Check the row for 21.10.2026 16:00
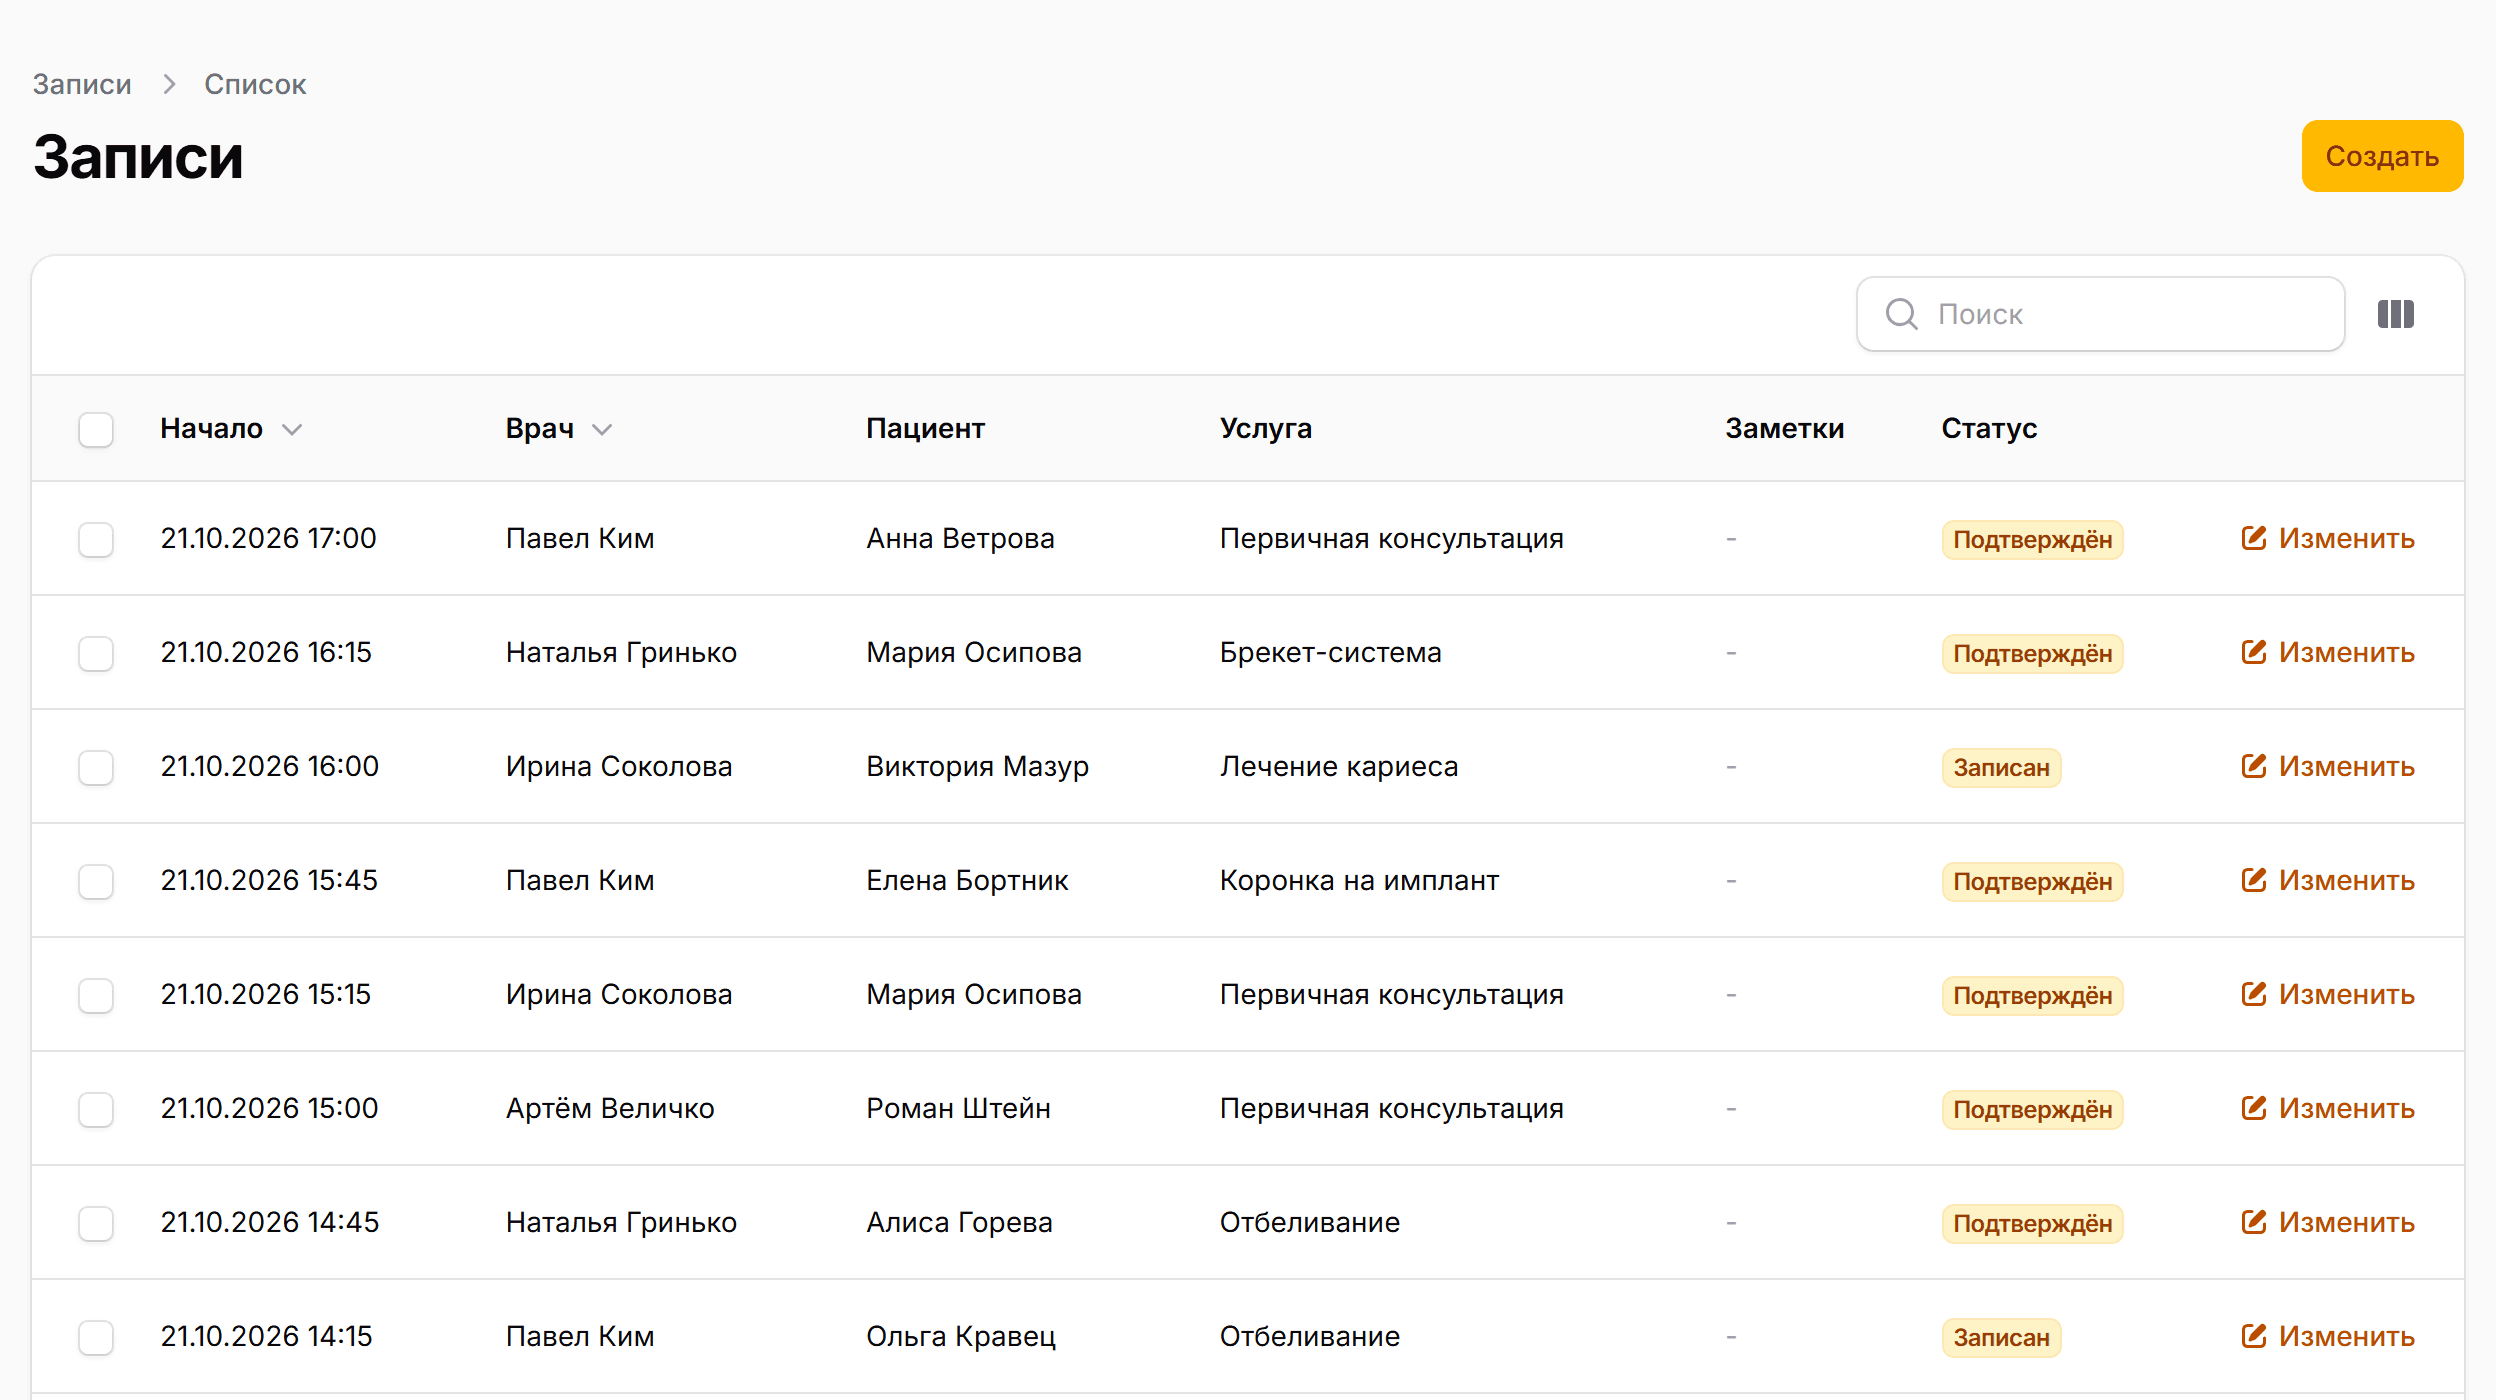This screenshot has width=2496, height=1400. pyautogui.click(x=96, y=768)
